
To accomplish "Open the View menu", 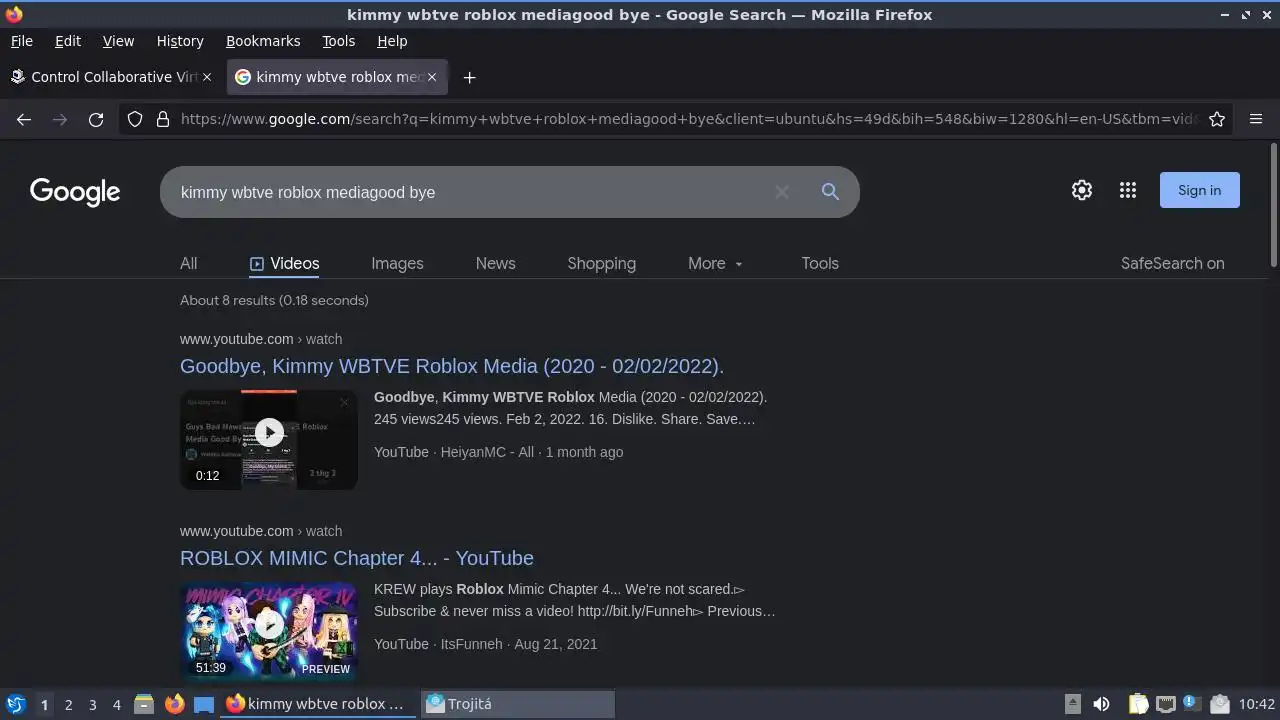I will (x=118, y=41).
